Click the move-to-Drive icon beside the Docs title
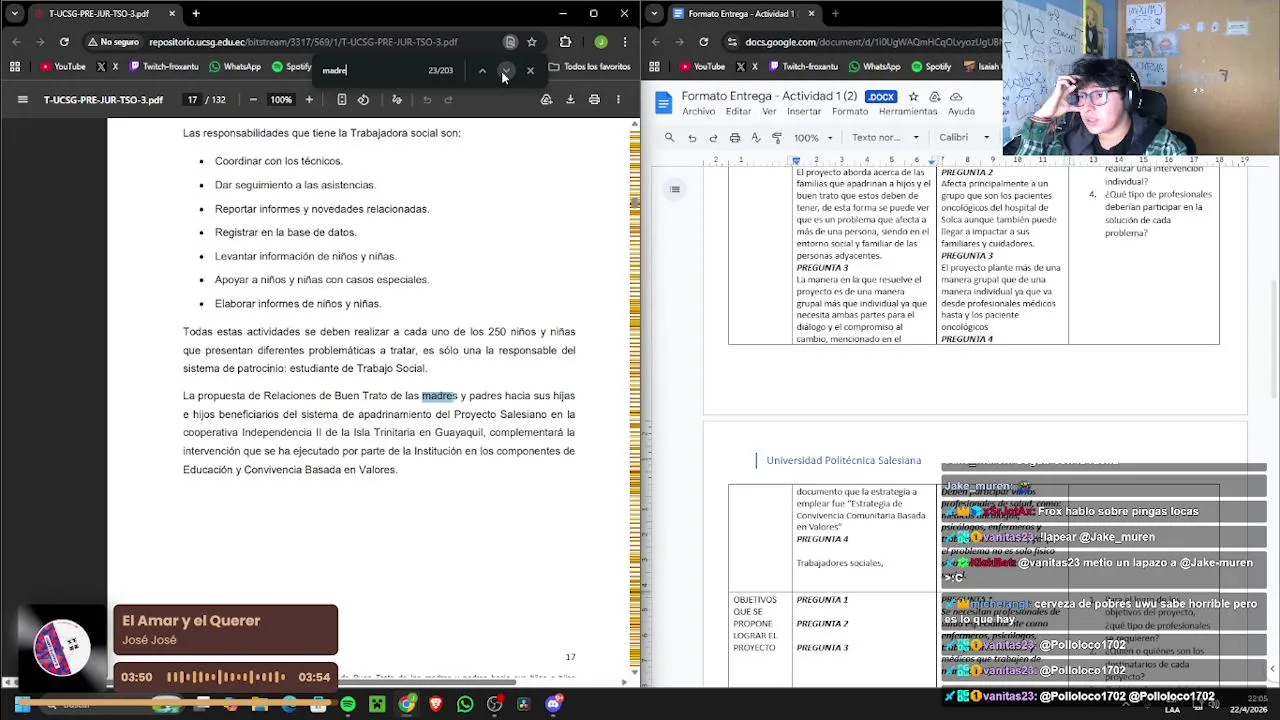The height and width of the screenshot is (720, 1280). click(934, 97)
